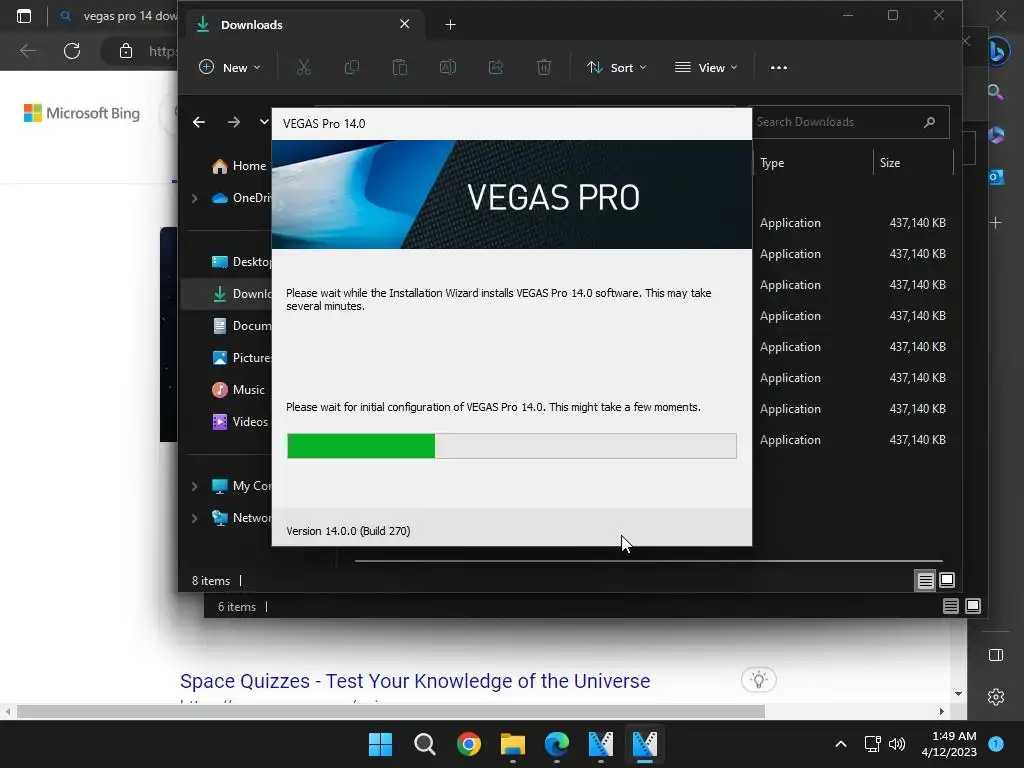Select Desktop in Explorer sidebar
The height and width of the screenshot is (768, 1024).
240,262
